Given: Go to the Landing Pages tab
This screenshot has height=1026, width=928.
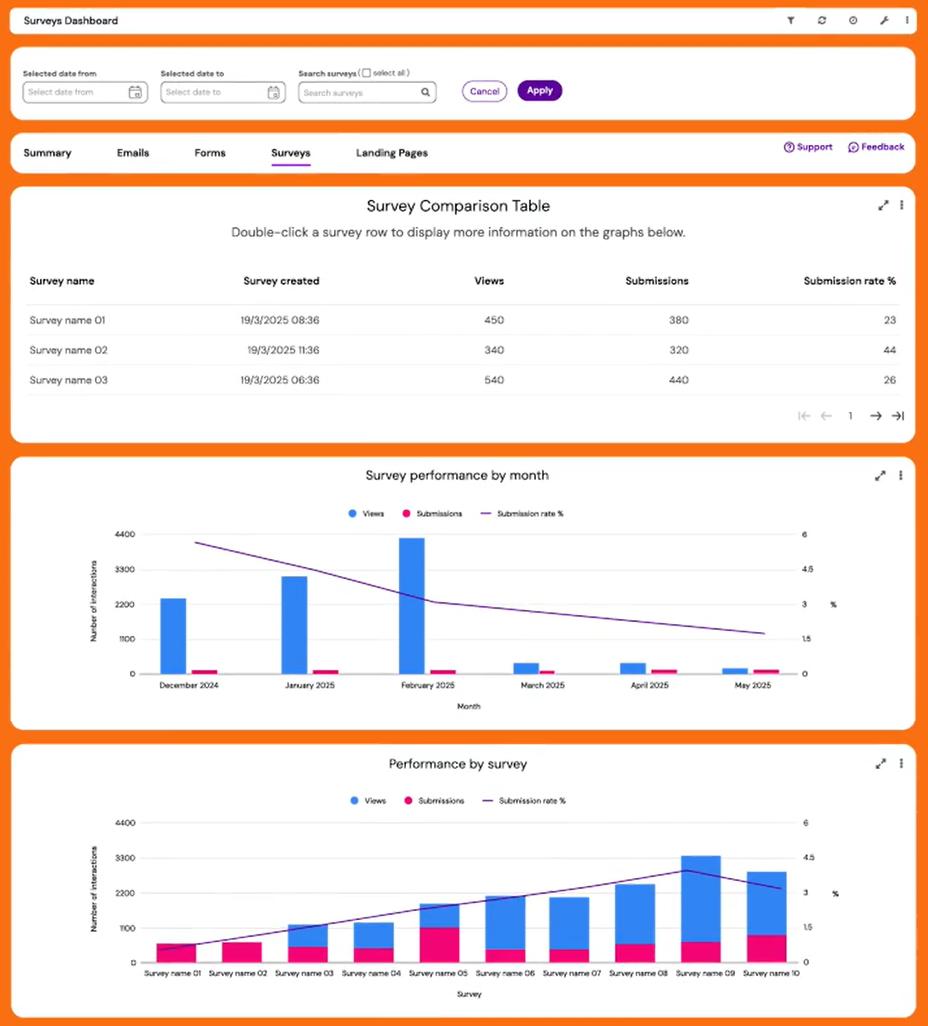Looking at the screenshot, I should (391, 152).
